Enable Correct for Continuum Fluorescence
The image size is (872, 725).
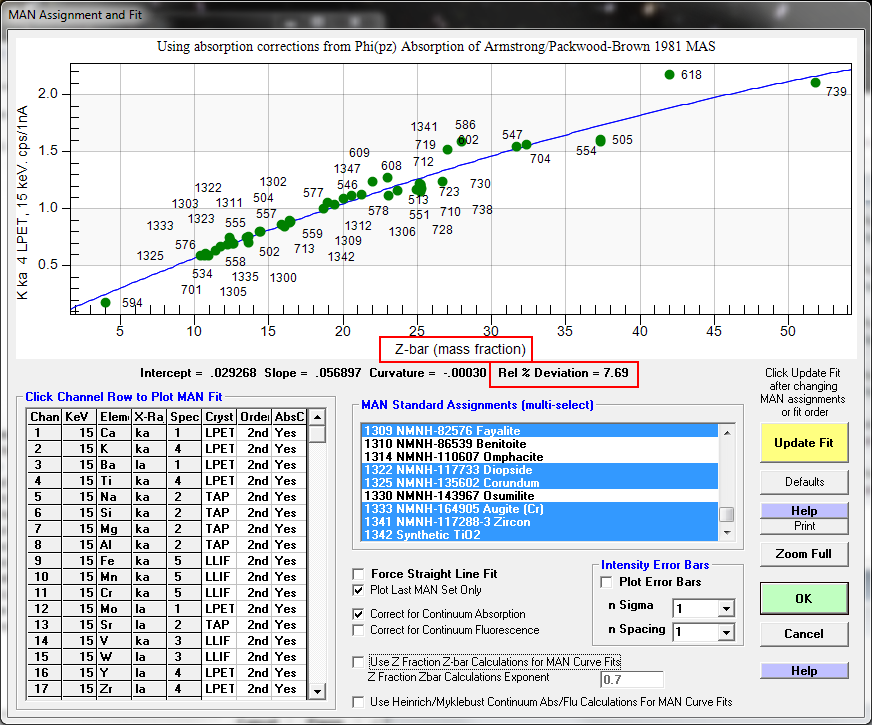point(359,630)
